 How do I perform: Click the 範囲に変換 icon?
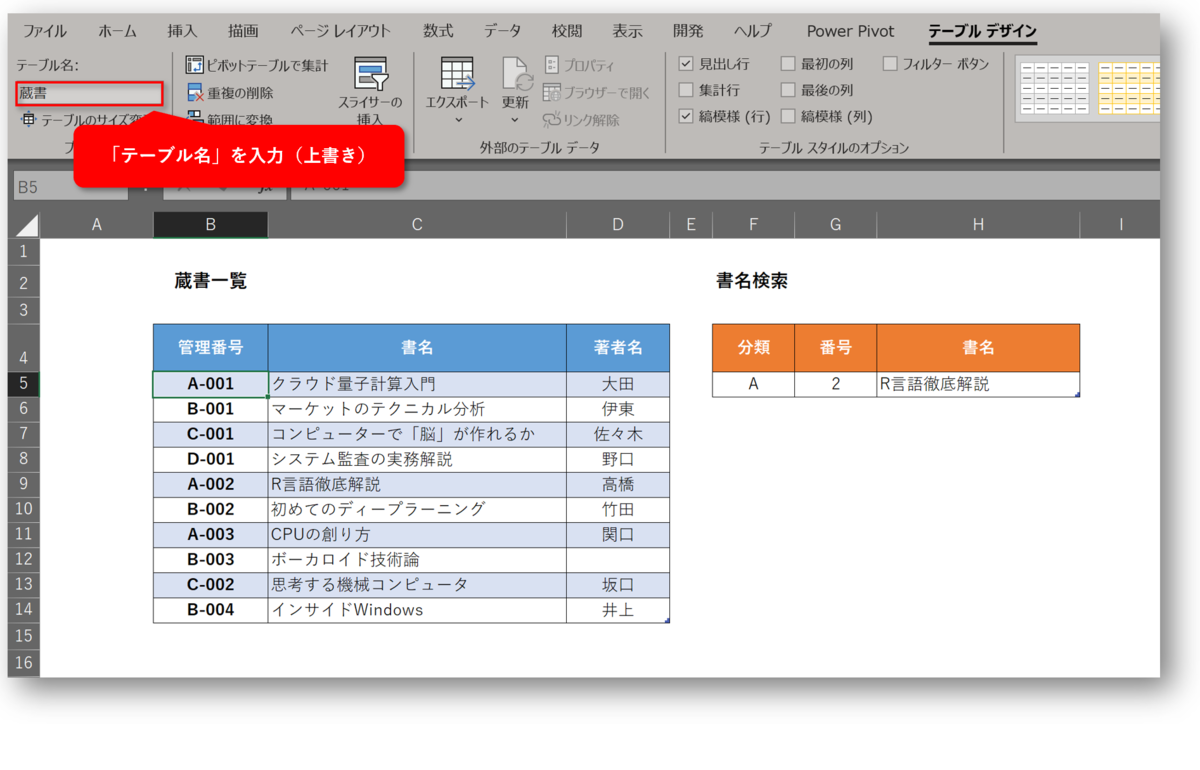coord(193,119)
